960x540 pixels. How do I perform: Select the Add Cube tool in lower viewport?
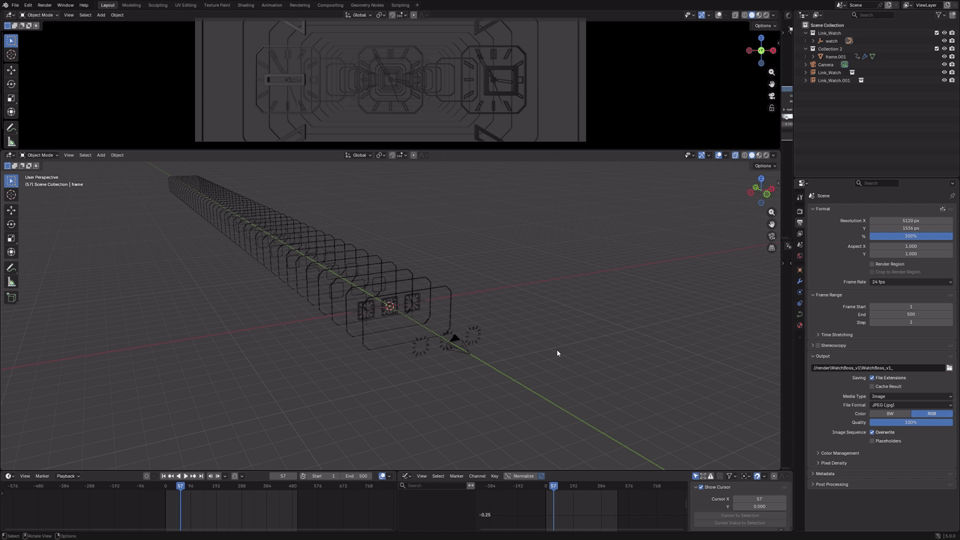(x=11, y=298)
